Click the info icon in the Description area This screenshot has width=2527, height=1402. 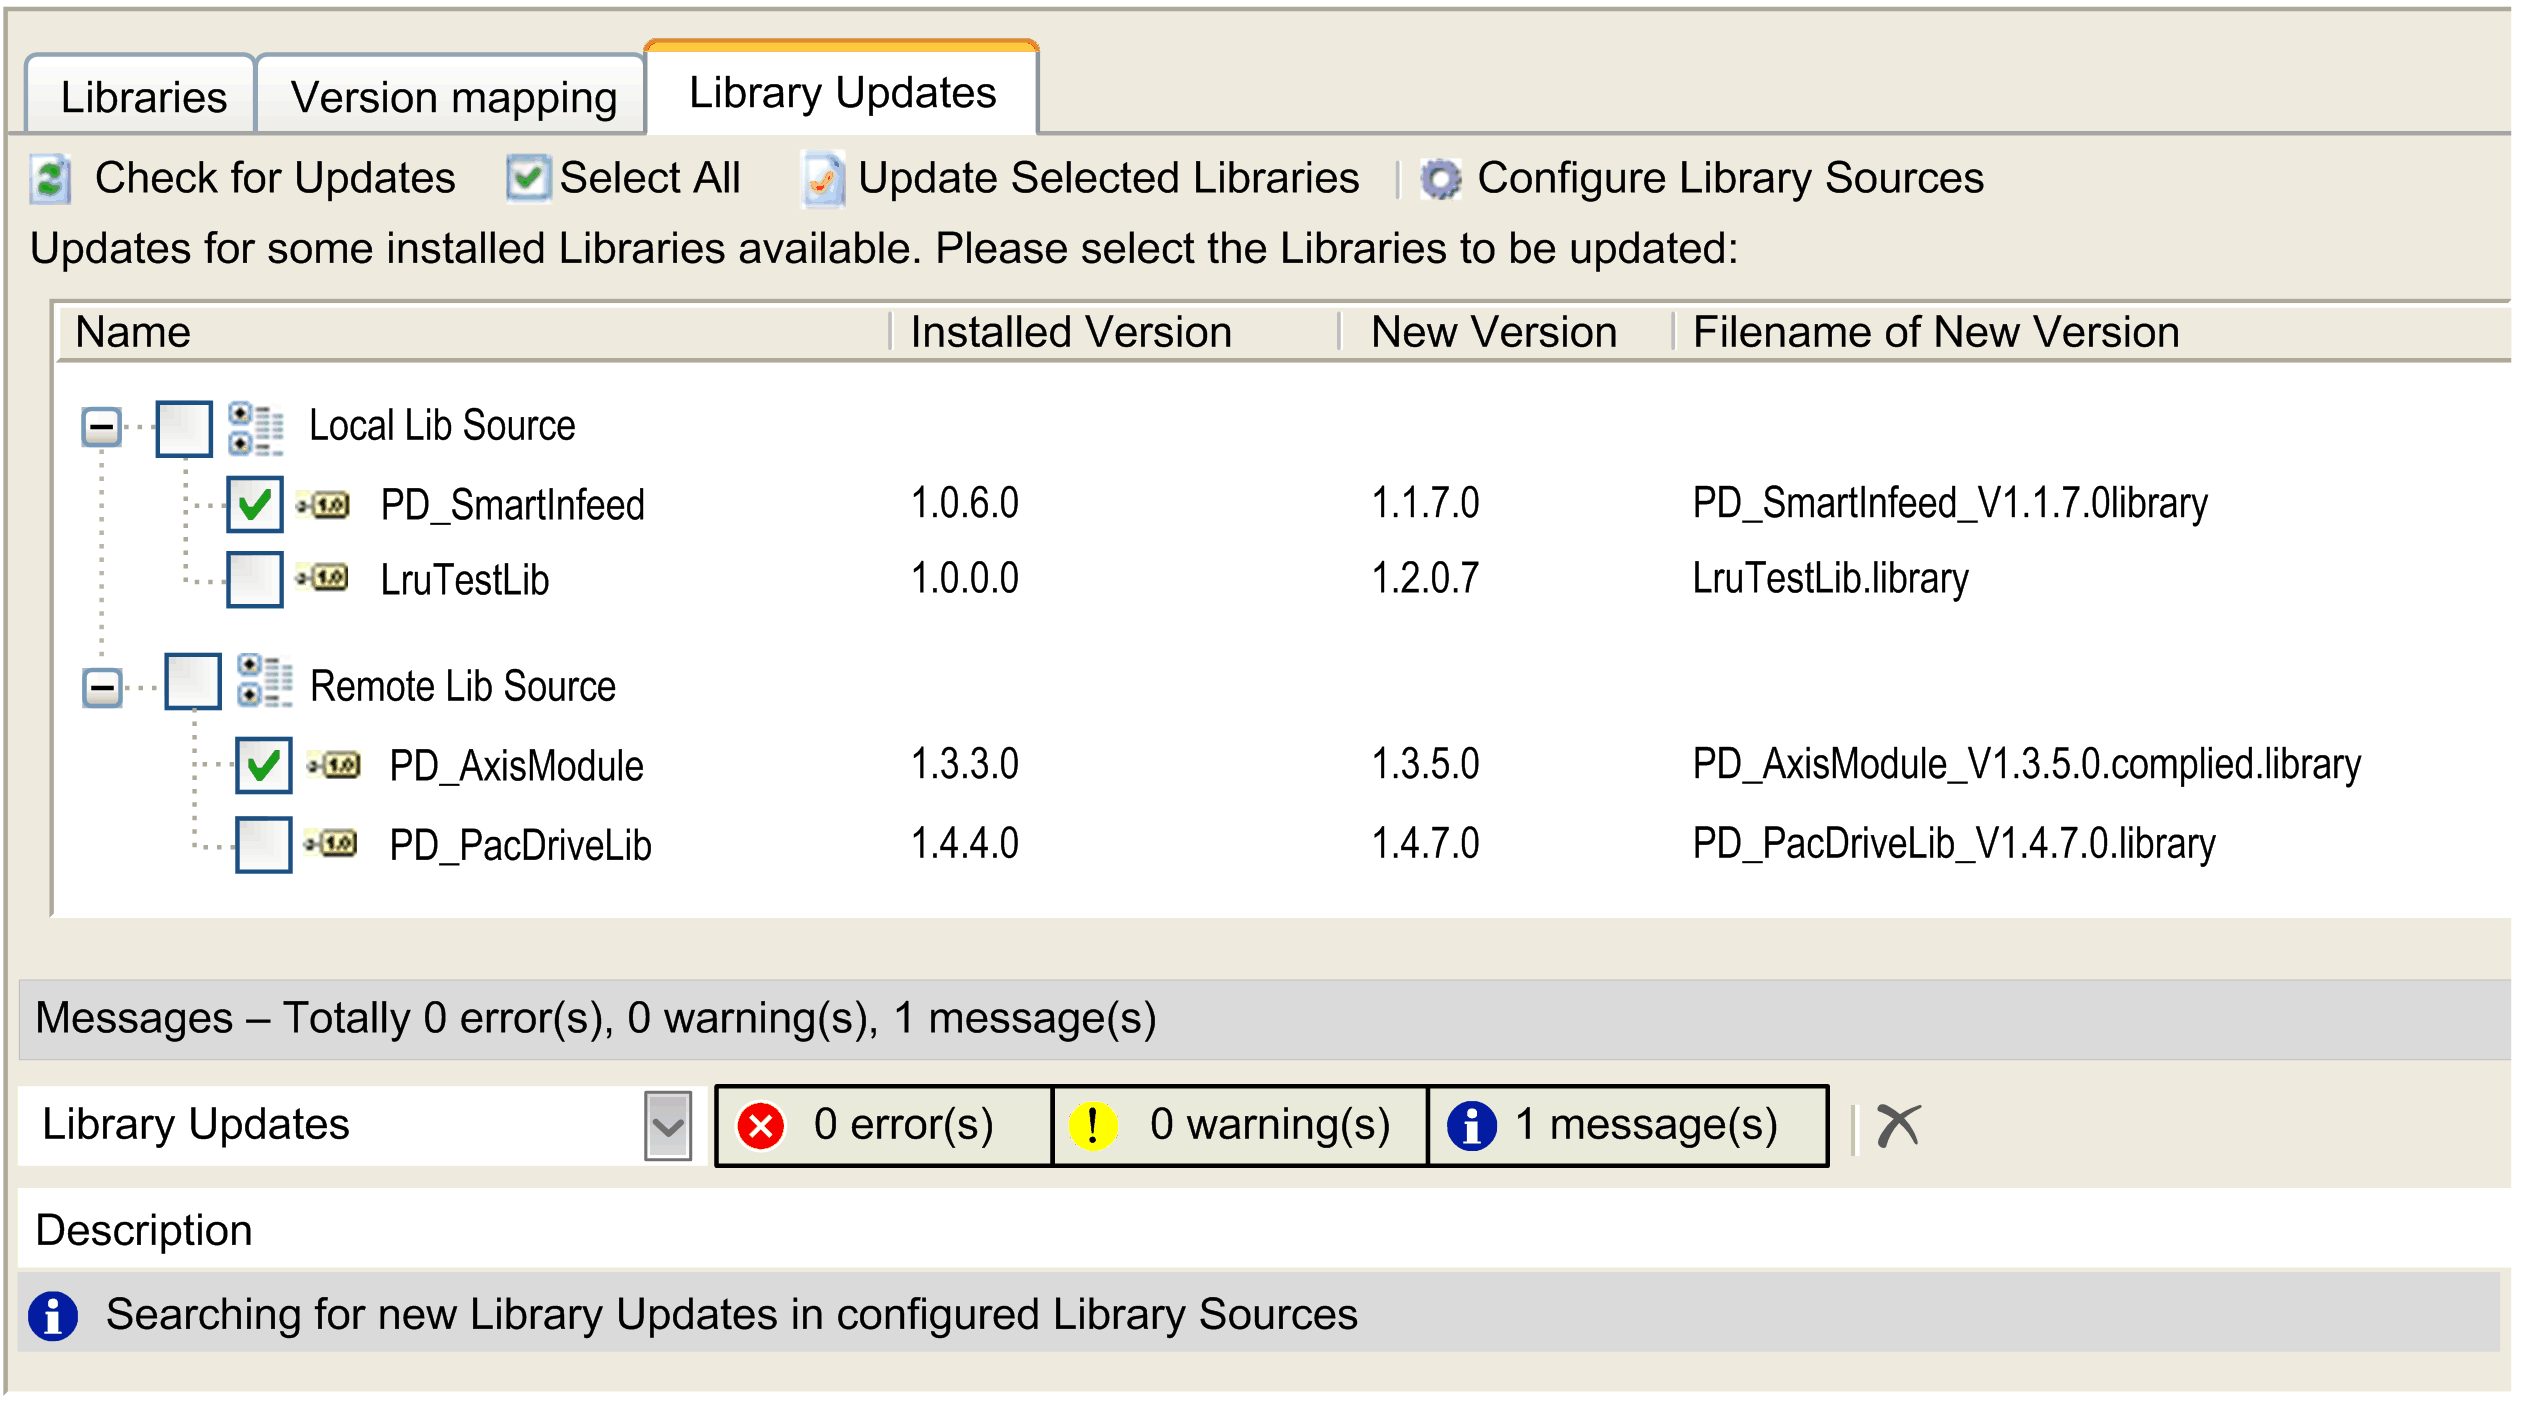(55, 1315)
